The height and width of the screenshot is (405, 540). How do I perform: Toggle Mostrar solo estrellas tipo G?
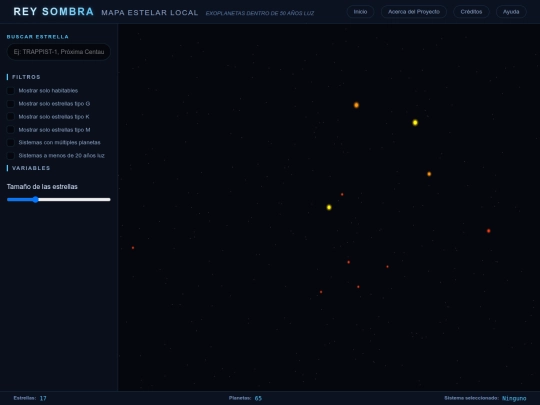pyautogui.click(x=11, y=104)
